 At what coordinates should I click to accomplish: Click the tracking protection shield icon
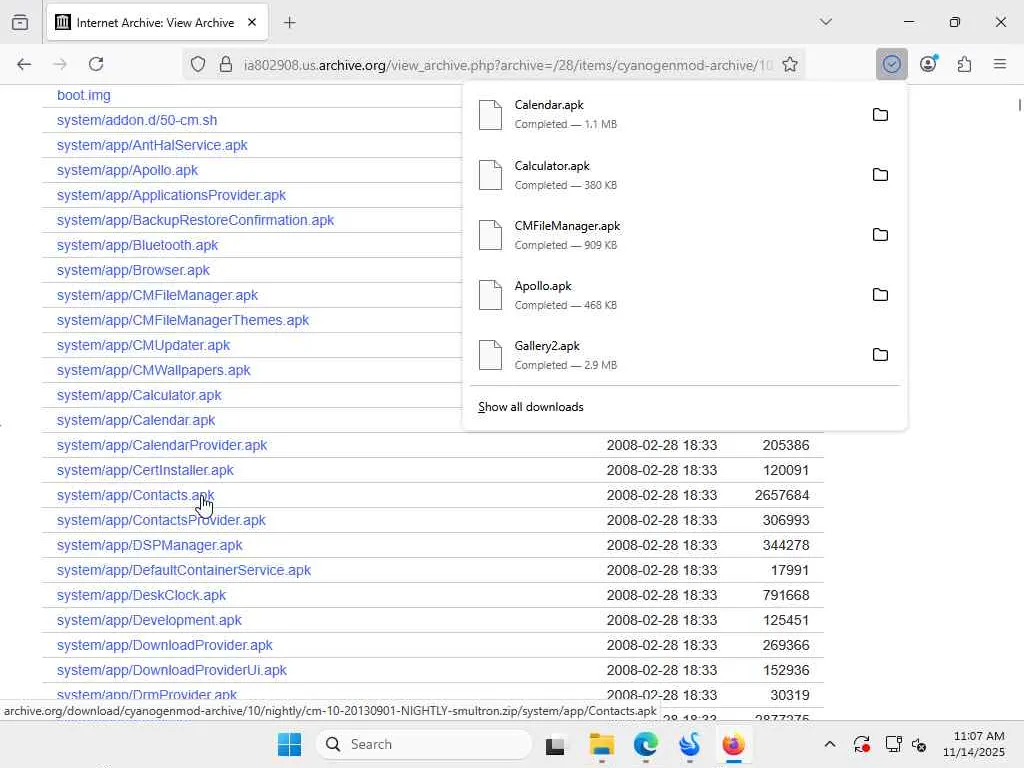click(x=198, y=65)
